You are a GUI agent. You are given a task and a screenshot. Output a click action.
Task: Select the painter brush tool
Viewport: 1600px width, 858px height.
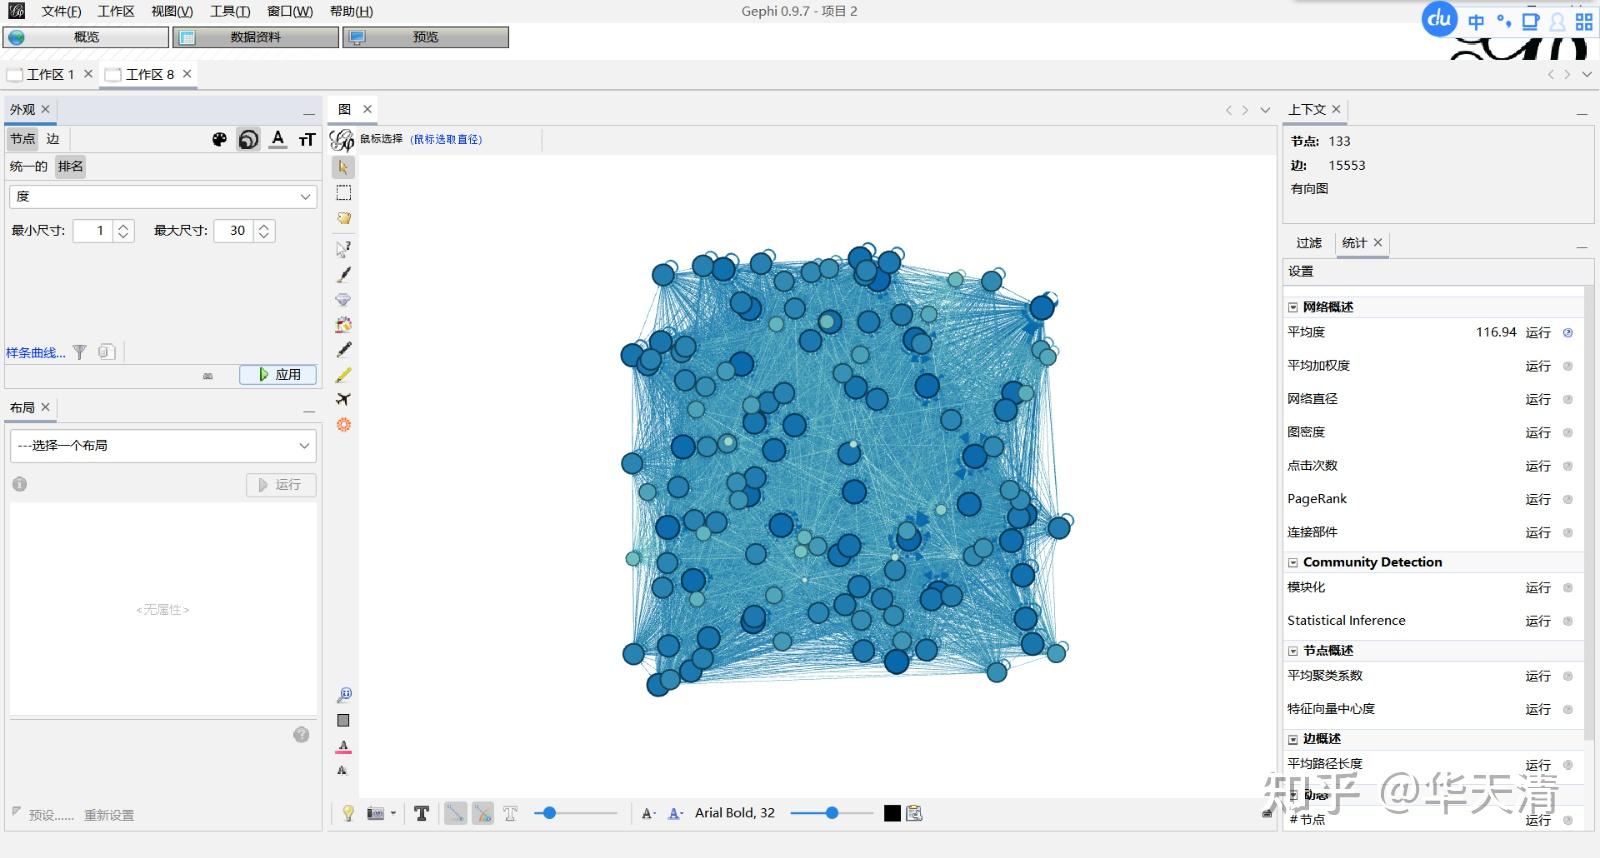click(x=343, y=274)
